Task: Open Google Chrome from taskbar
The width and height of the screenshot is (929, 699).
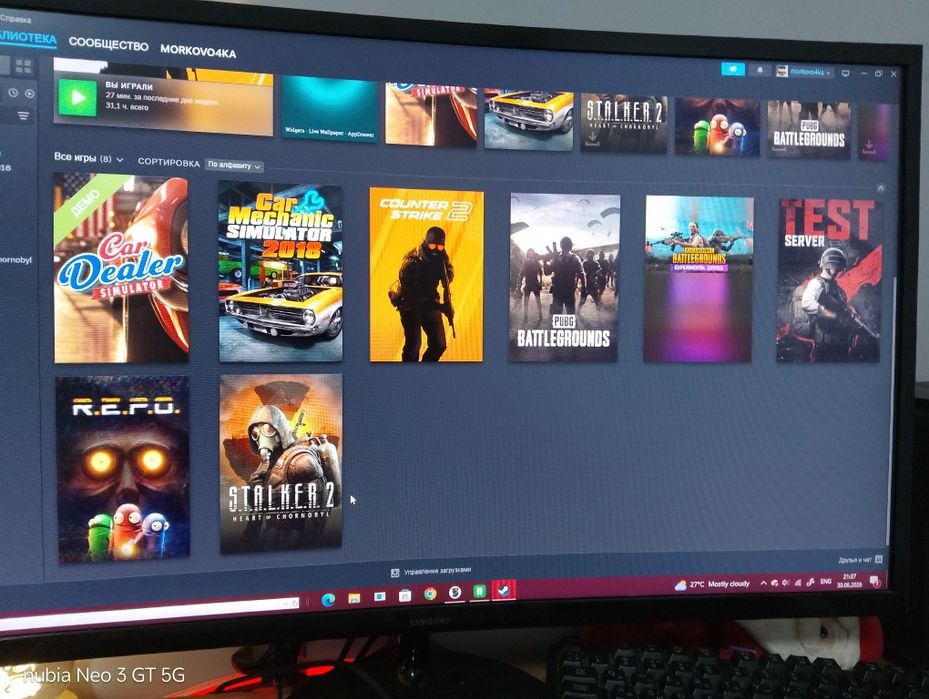Action: 430,594
